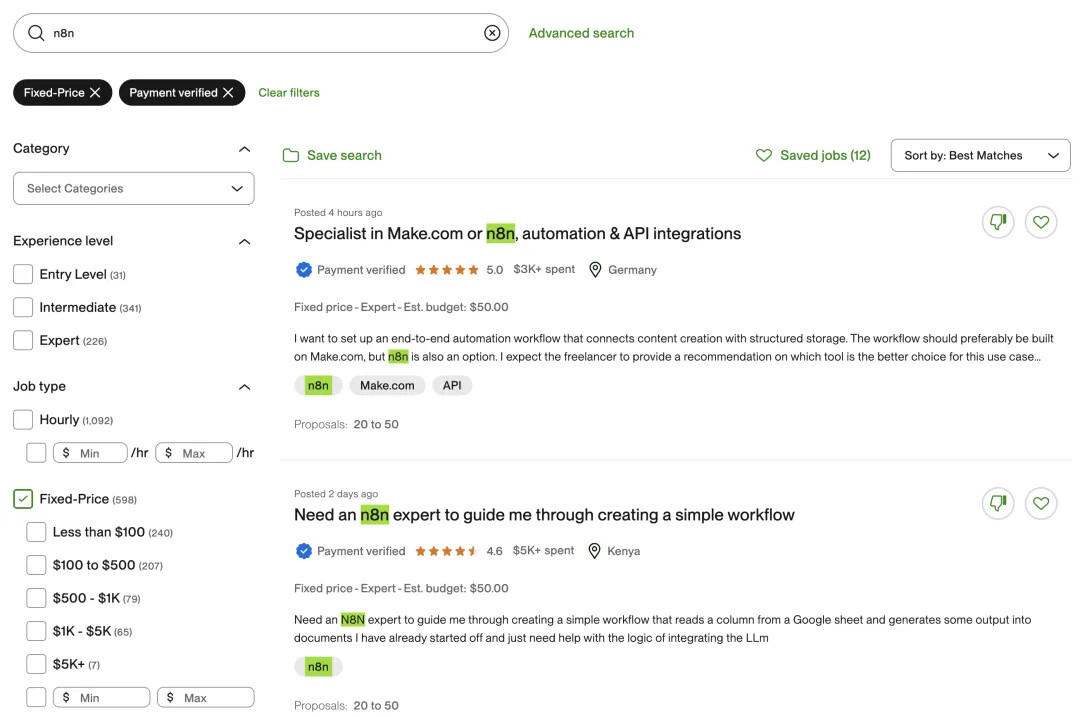The image size is (1080, 717).
Task: Heart the simple workflow guide job
Action: click(1041, 503)
